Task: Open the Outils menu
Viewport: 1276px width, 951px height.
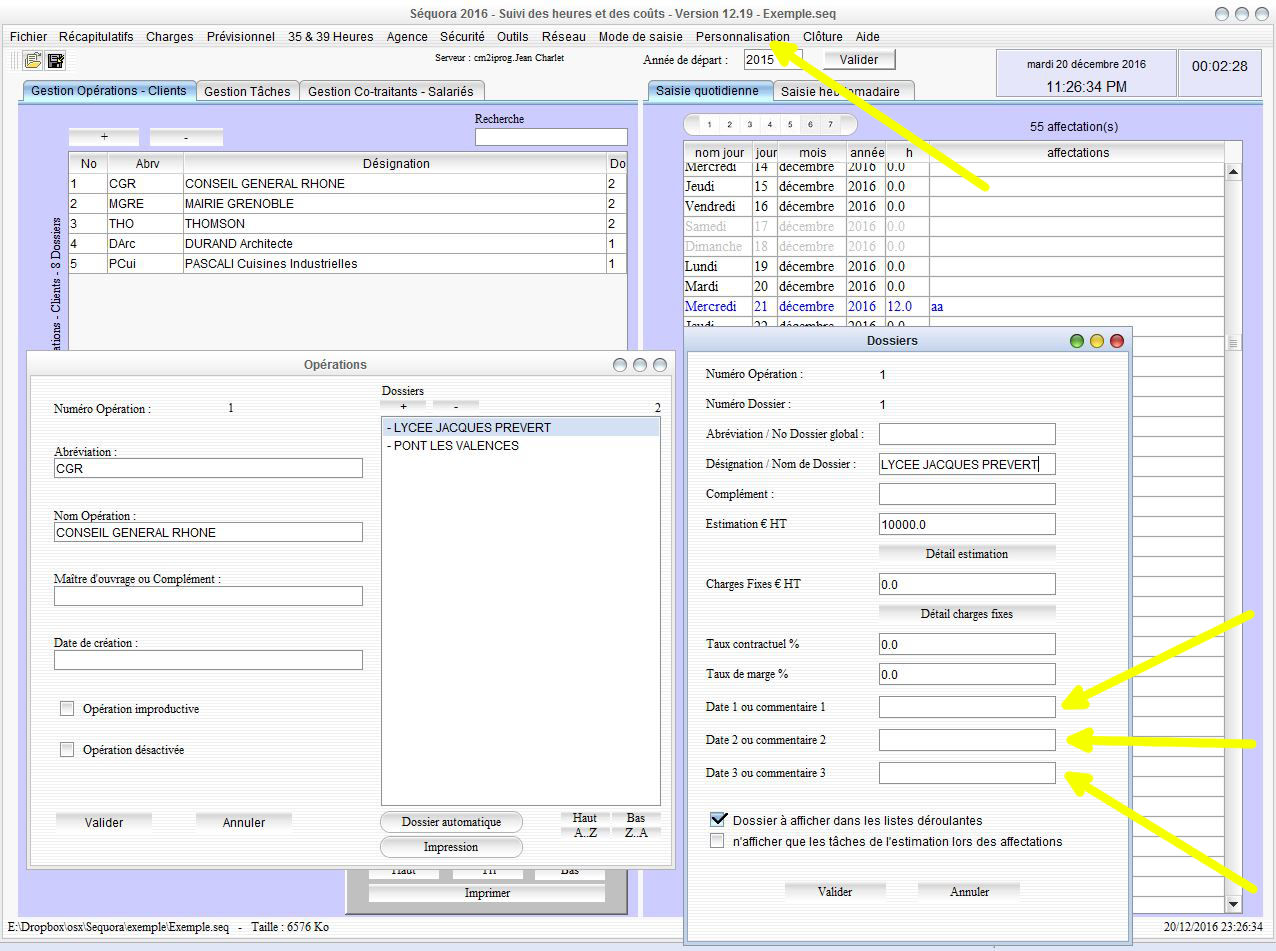Action: pyautogui.click(x=512, y=36)
